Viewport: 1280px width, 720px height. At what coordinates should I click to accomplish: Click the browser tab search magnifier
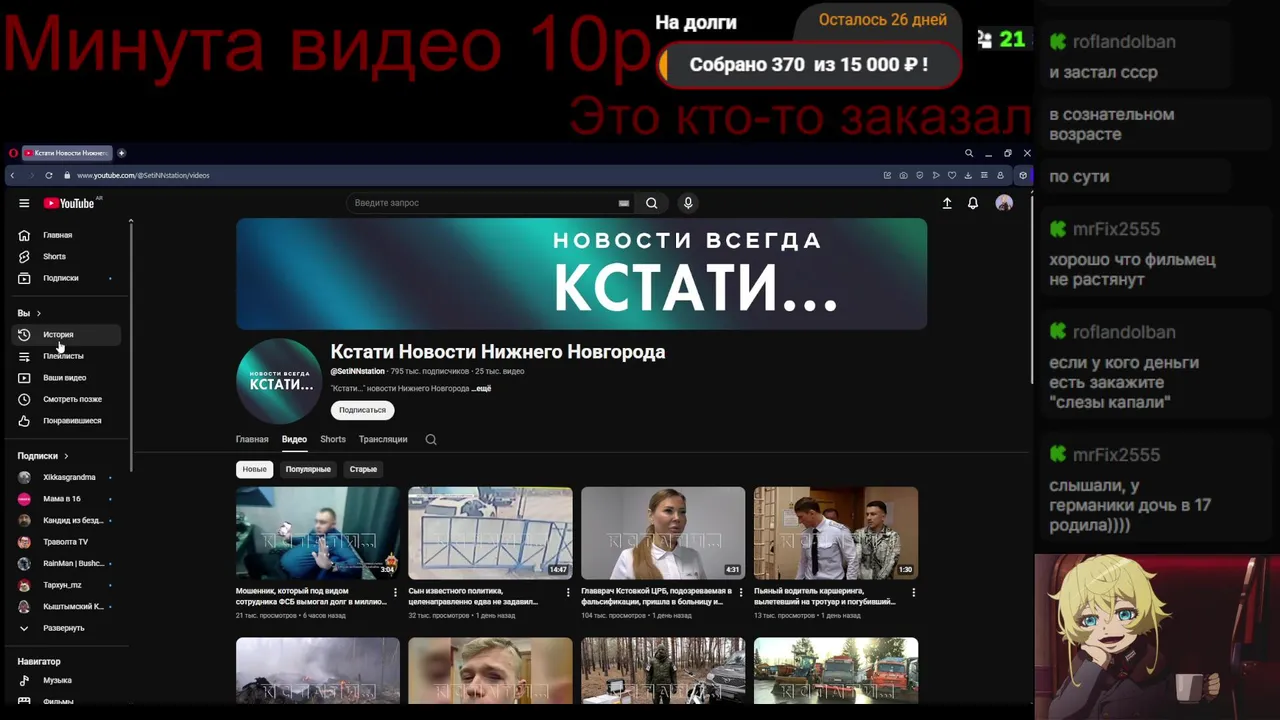point(968,153)
